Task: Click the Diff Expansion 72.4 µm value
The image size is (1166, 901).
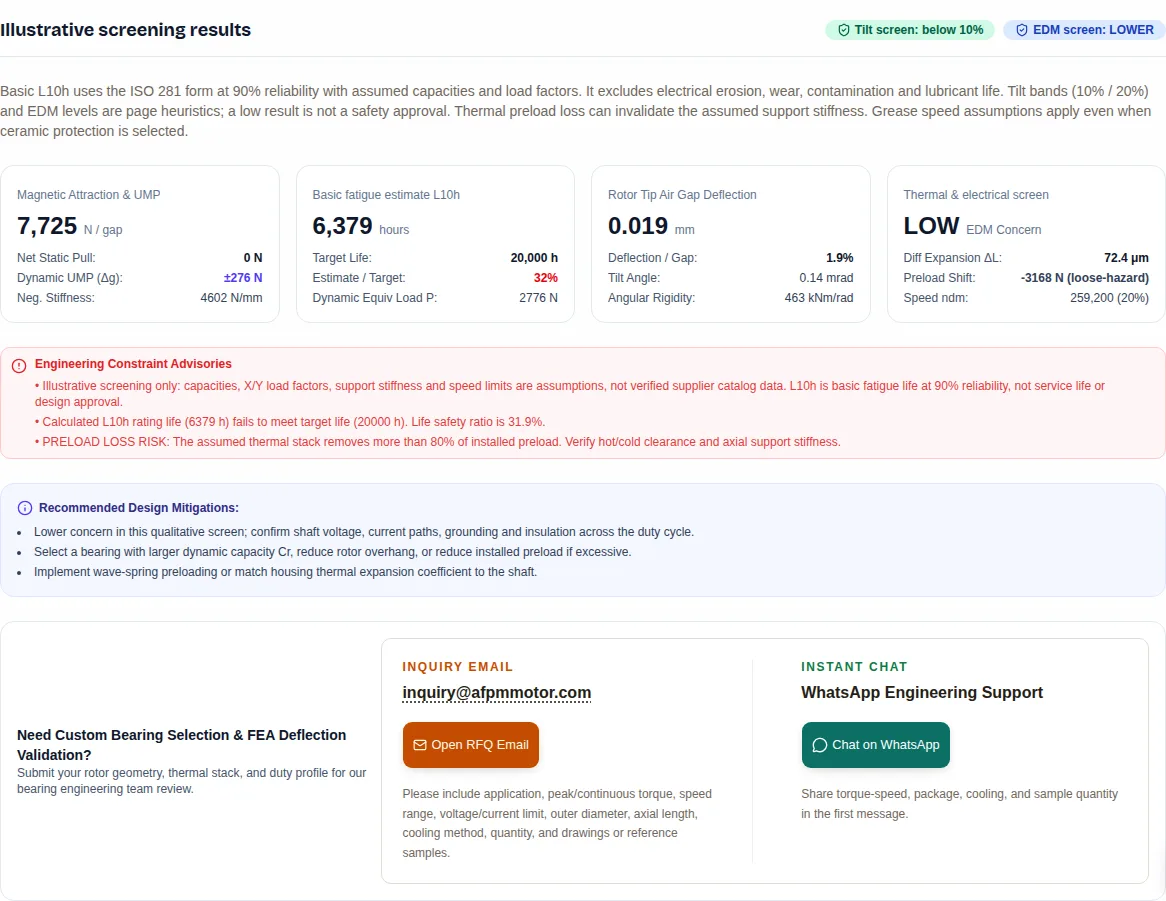Action: pyautogui.click(x=1126, y=258)
